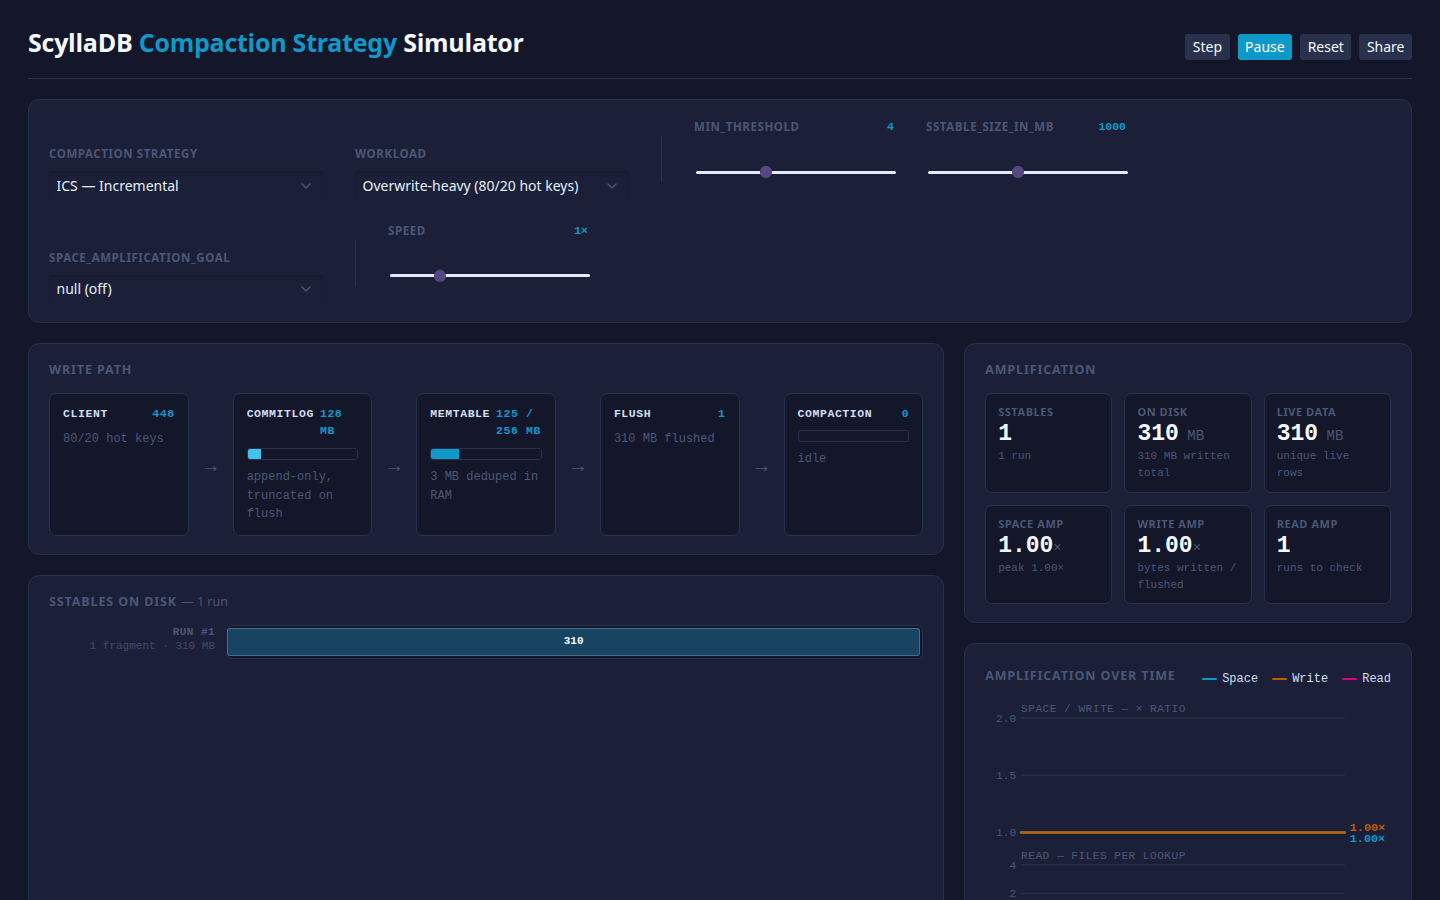Viewport: 1440px width, 900px height.
Task: Click the 'peak 1.00×' text
Action: (1031, 568)
